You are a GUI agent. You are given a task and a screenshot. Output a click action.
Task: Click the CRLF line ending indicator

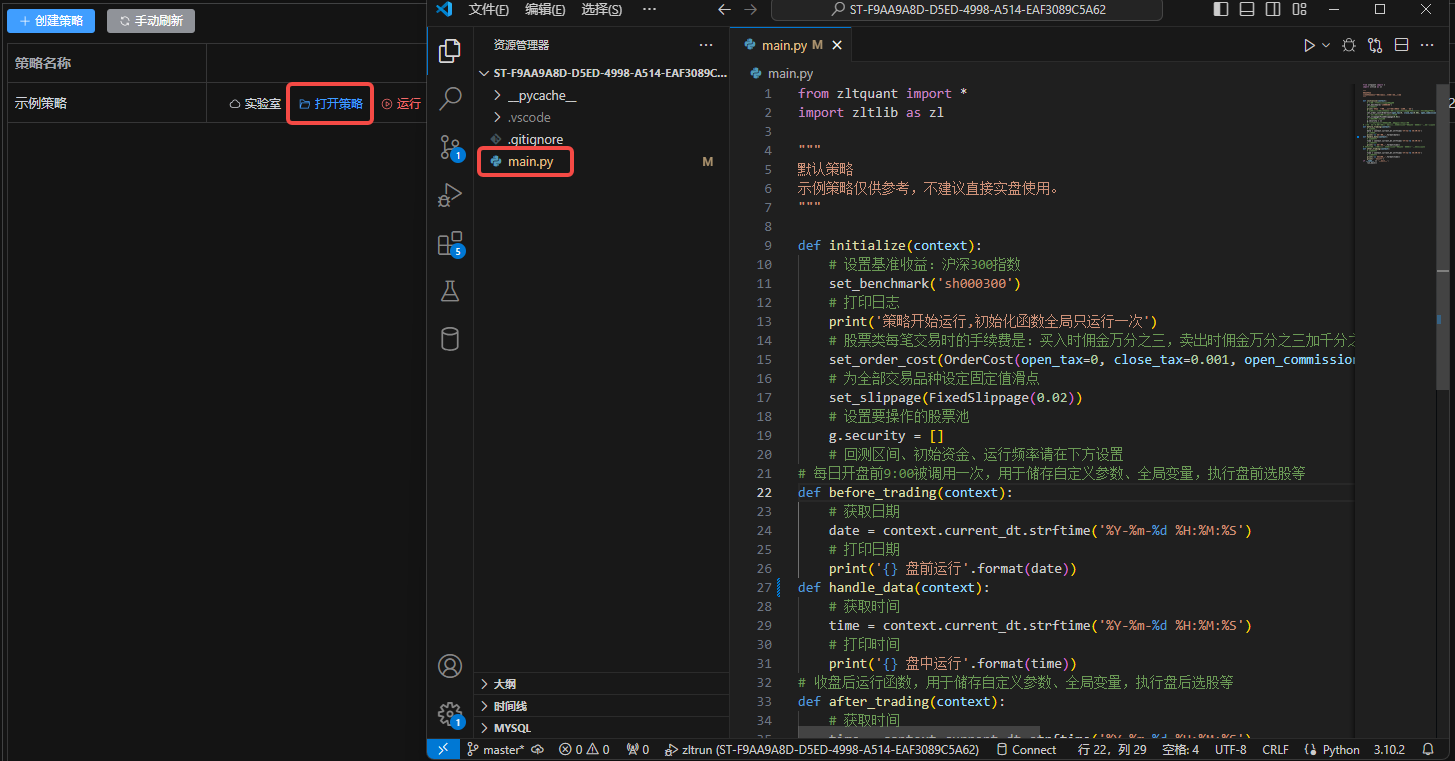click(1275, 749)
